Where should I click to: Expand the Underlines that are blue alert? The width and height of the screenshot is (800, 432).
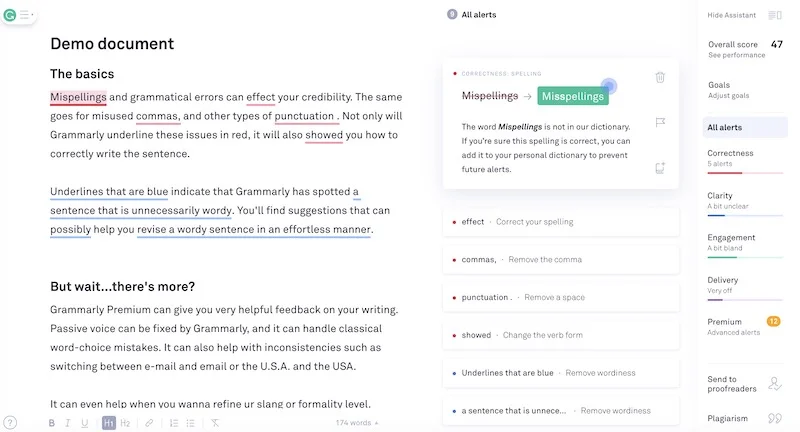(561, 373)
